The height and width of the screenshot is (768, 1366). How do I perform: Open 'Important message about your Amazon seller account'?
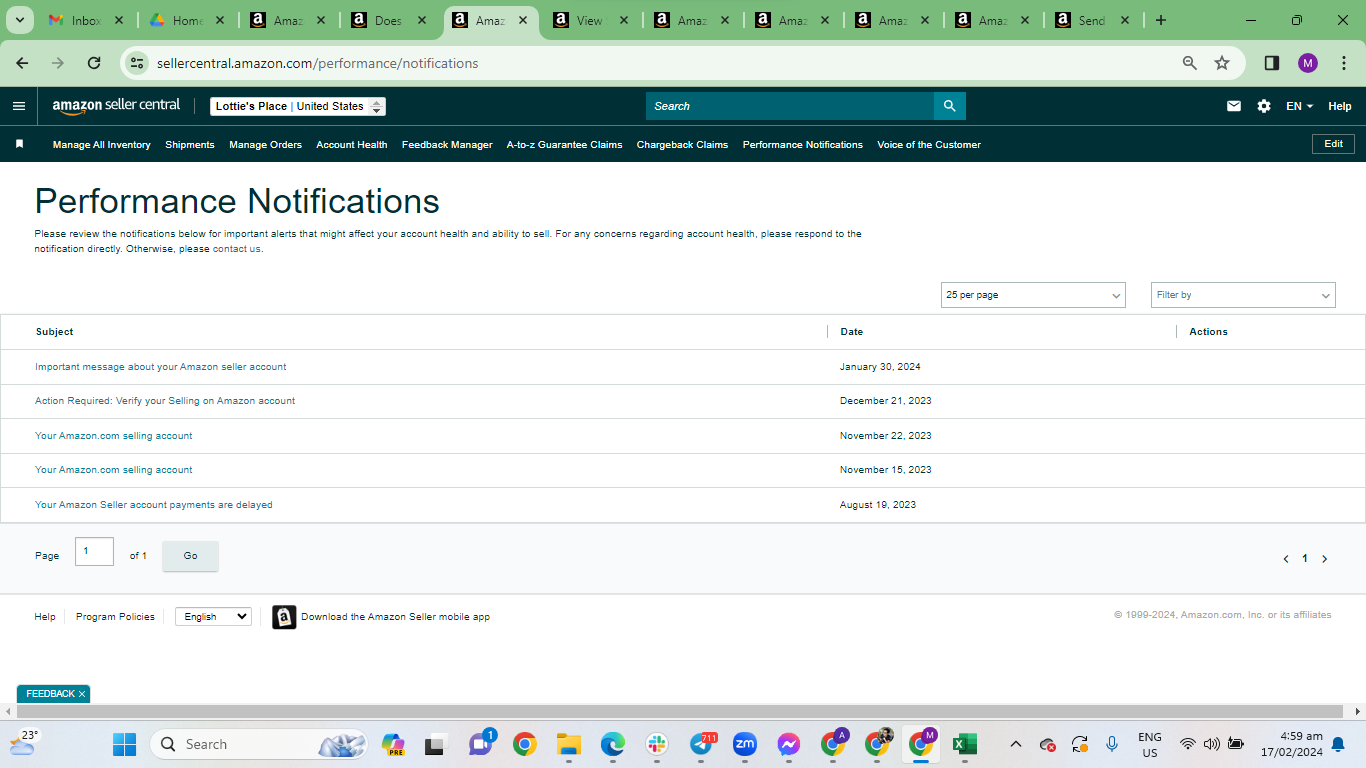[x=161, y=367]
